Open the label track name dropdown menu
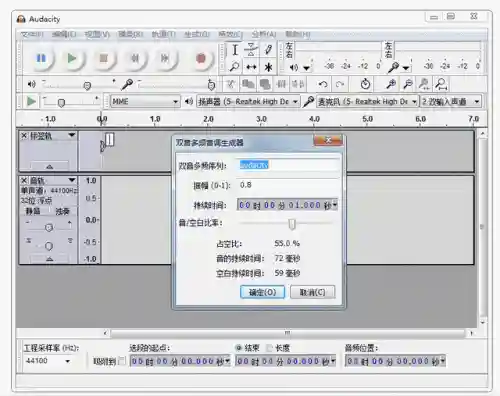 coord(72,135)
